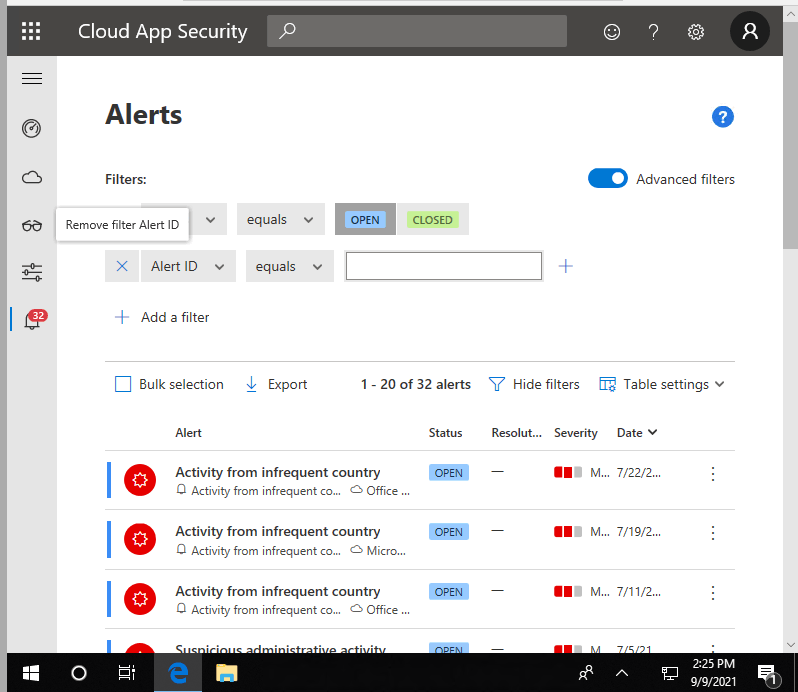The width and height of the screenshot is (798, 692).
Task: Expand the first filter's field dropdown arrow
Action: 210,220
